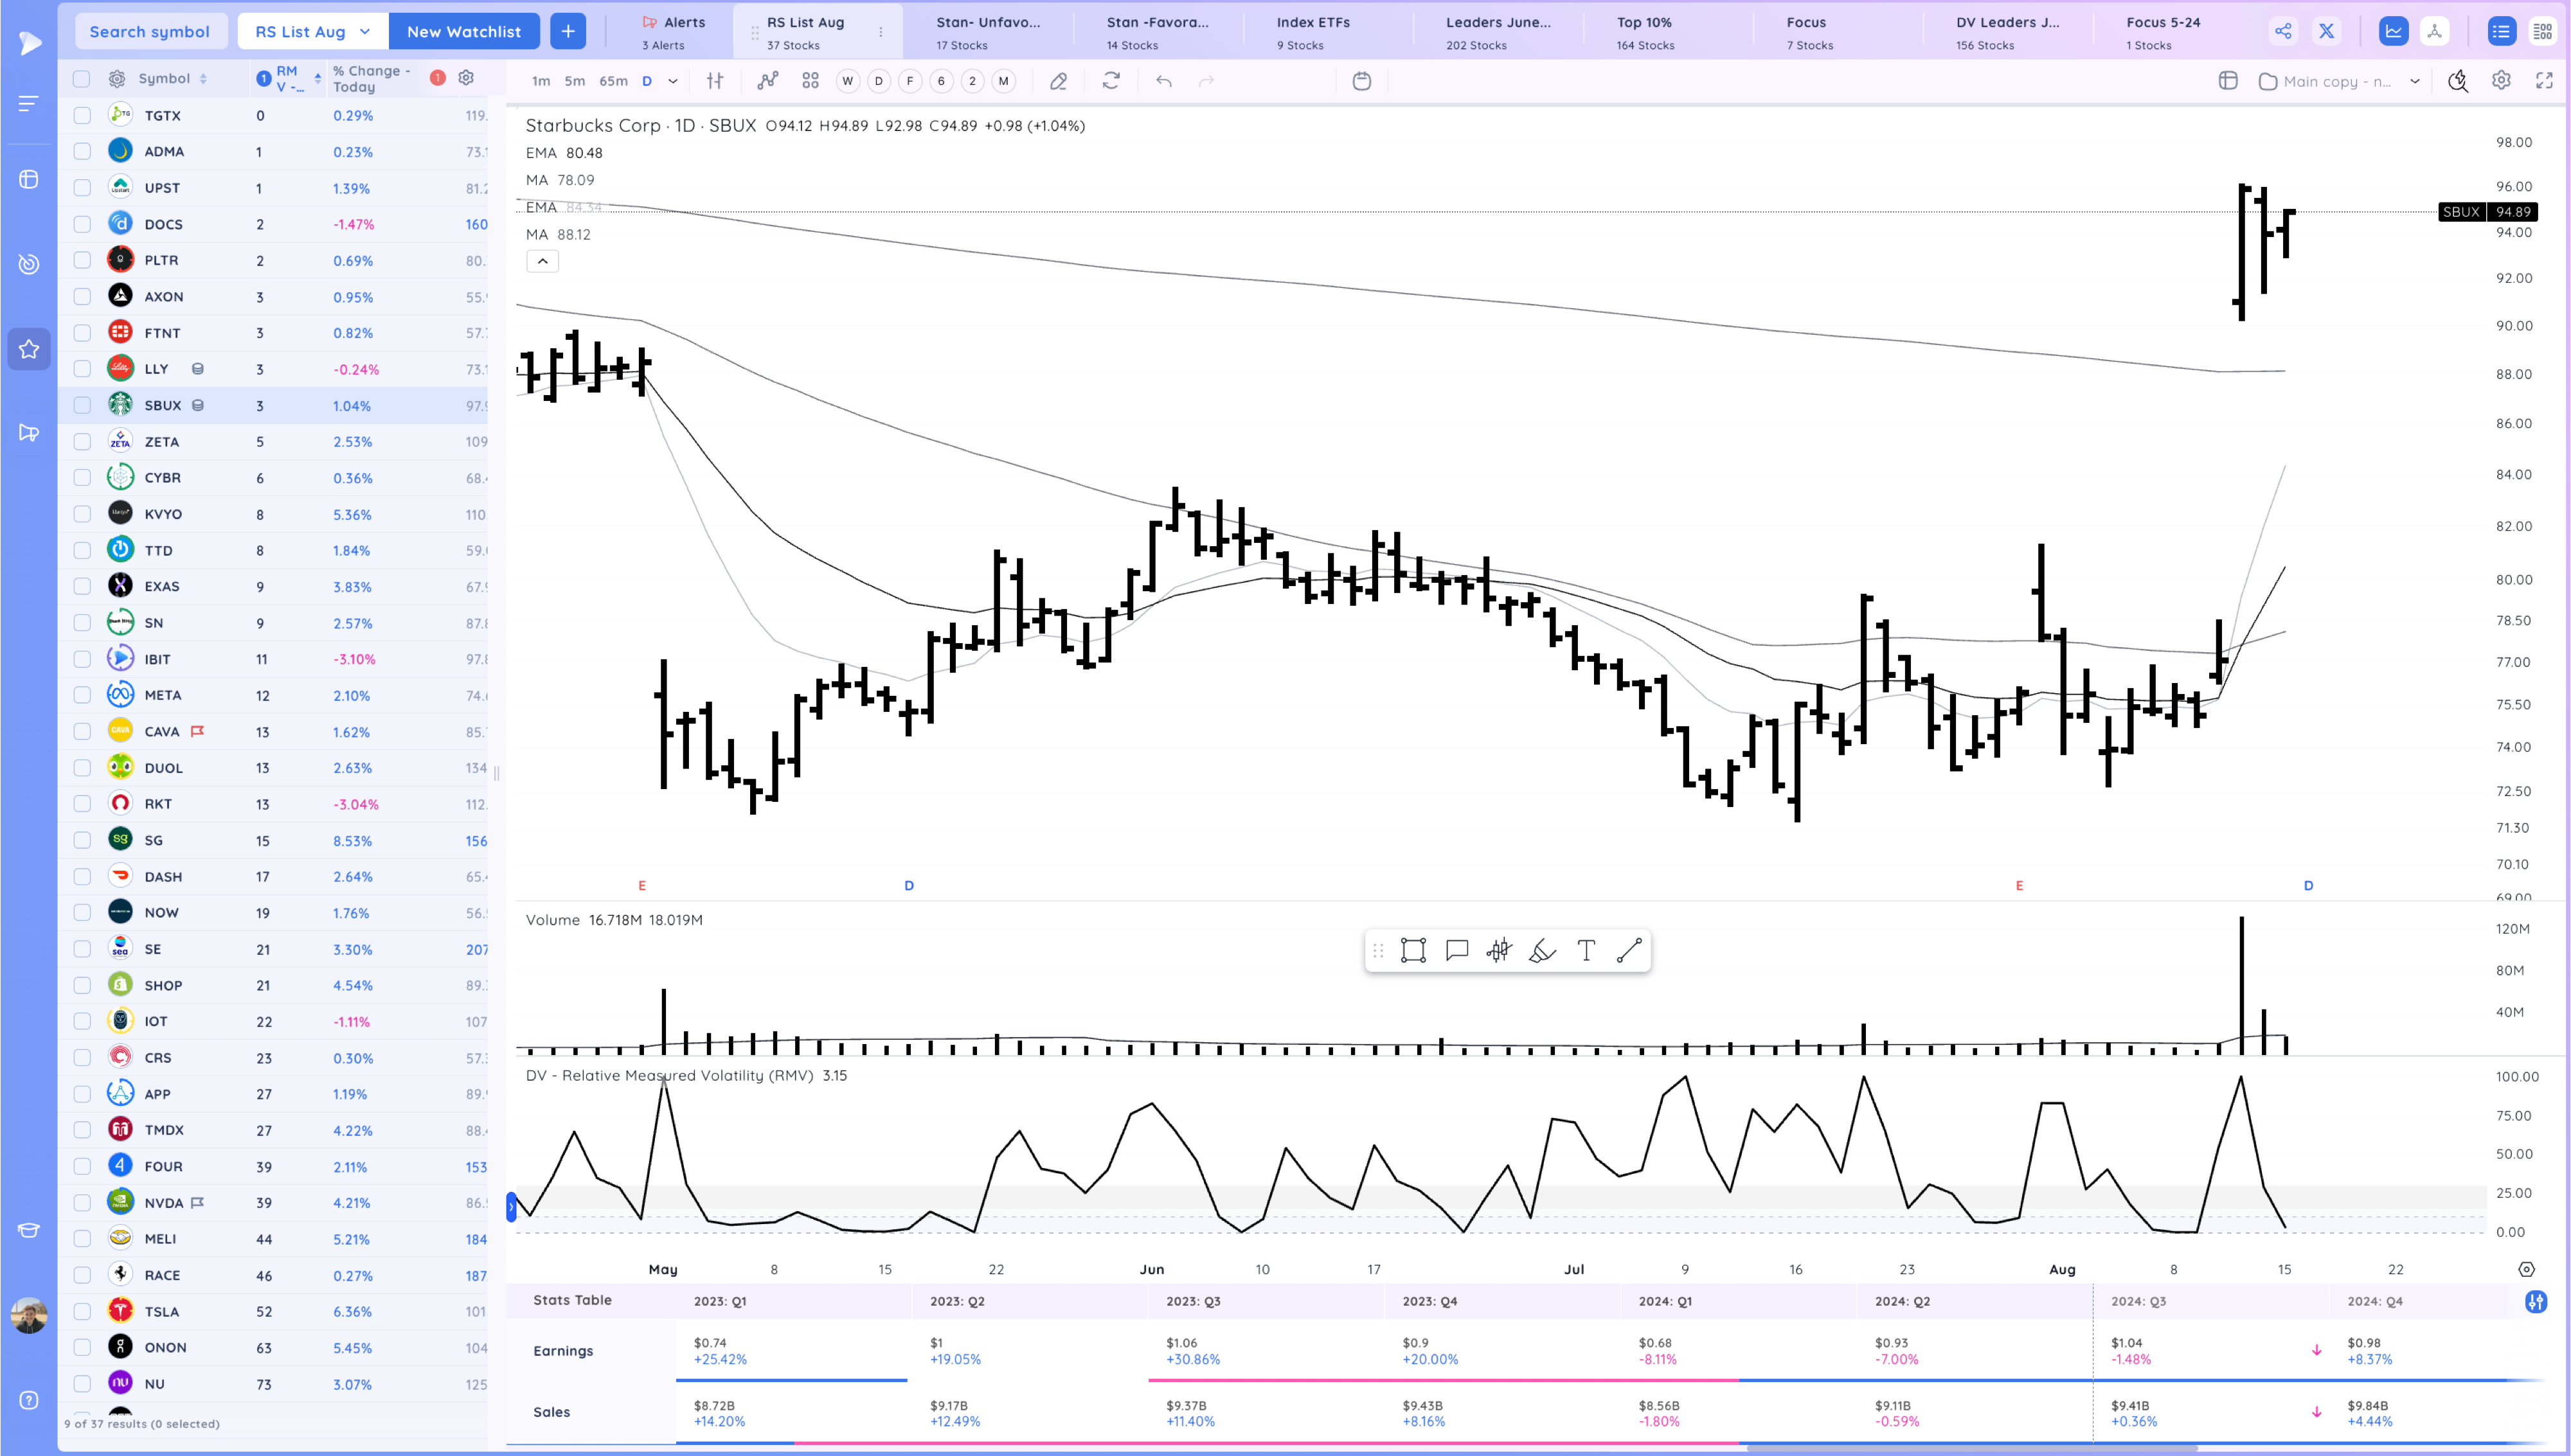Check the checkbox next to SBUX

tap(82, 405)
